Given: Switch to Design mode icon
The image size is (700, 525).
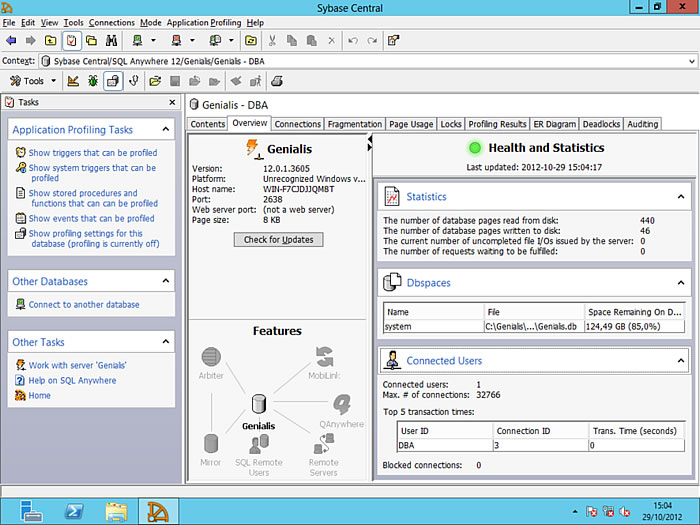Looking at the screenshot, I should click(73, 81).
